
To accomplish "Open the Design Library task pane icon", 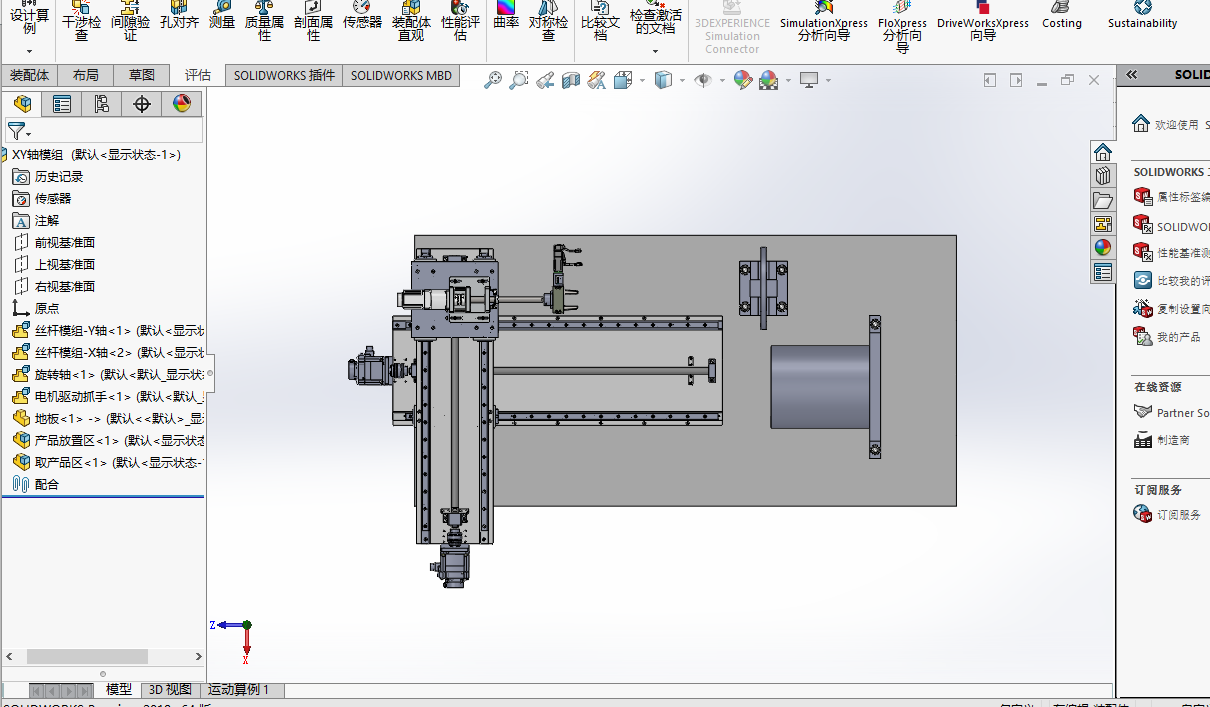I will coord(1103,176).
